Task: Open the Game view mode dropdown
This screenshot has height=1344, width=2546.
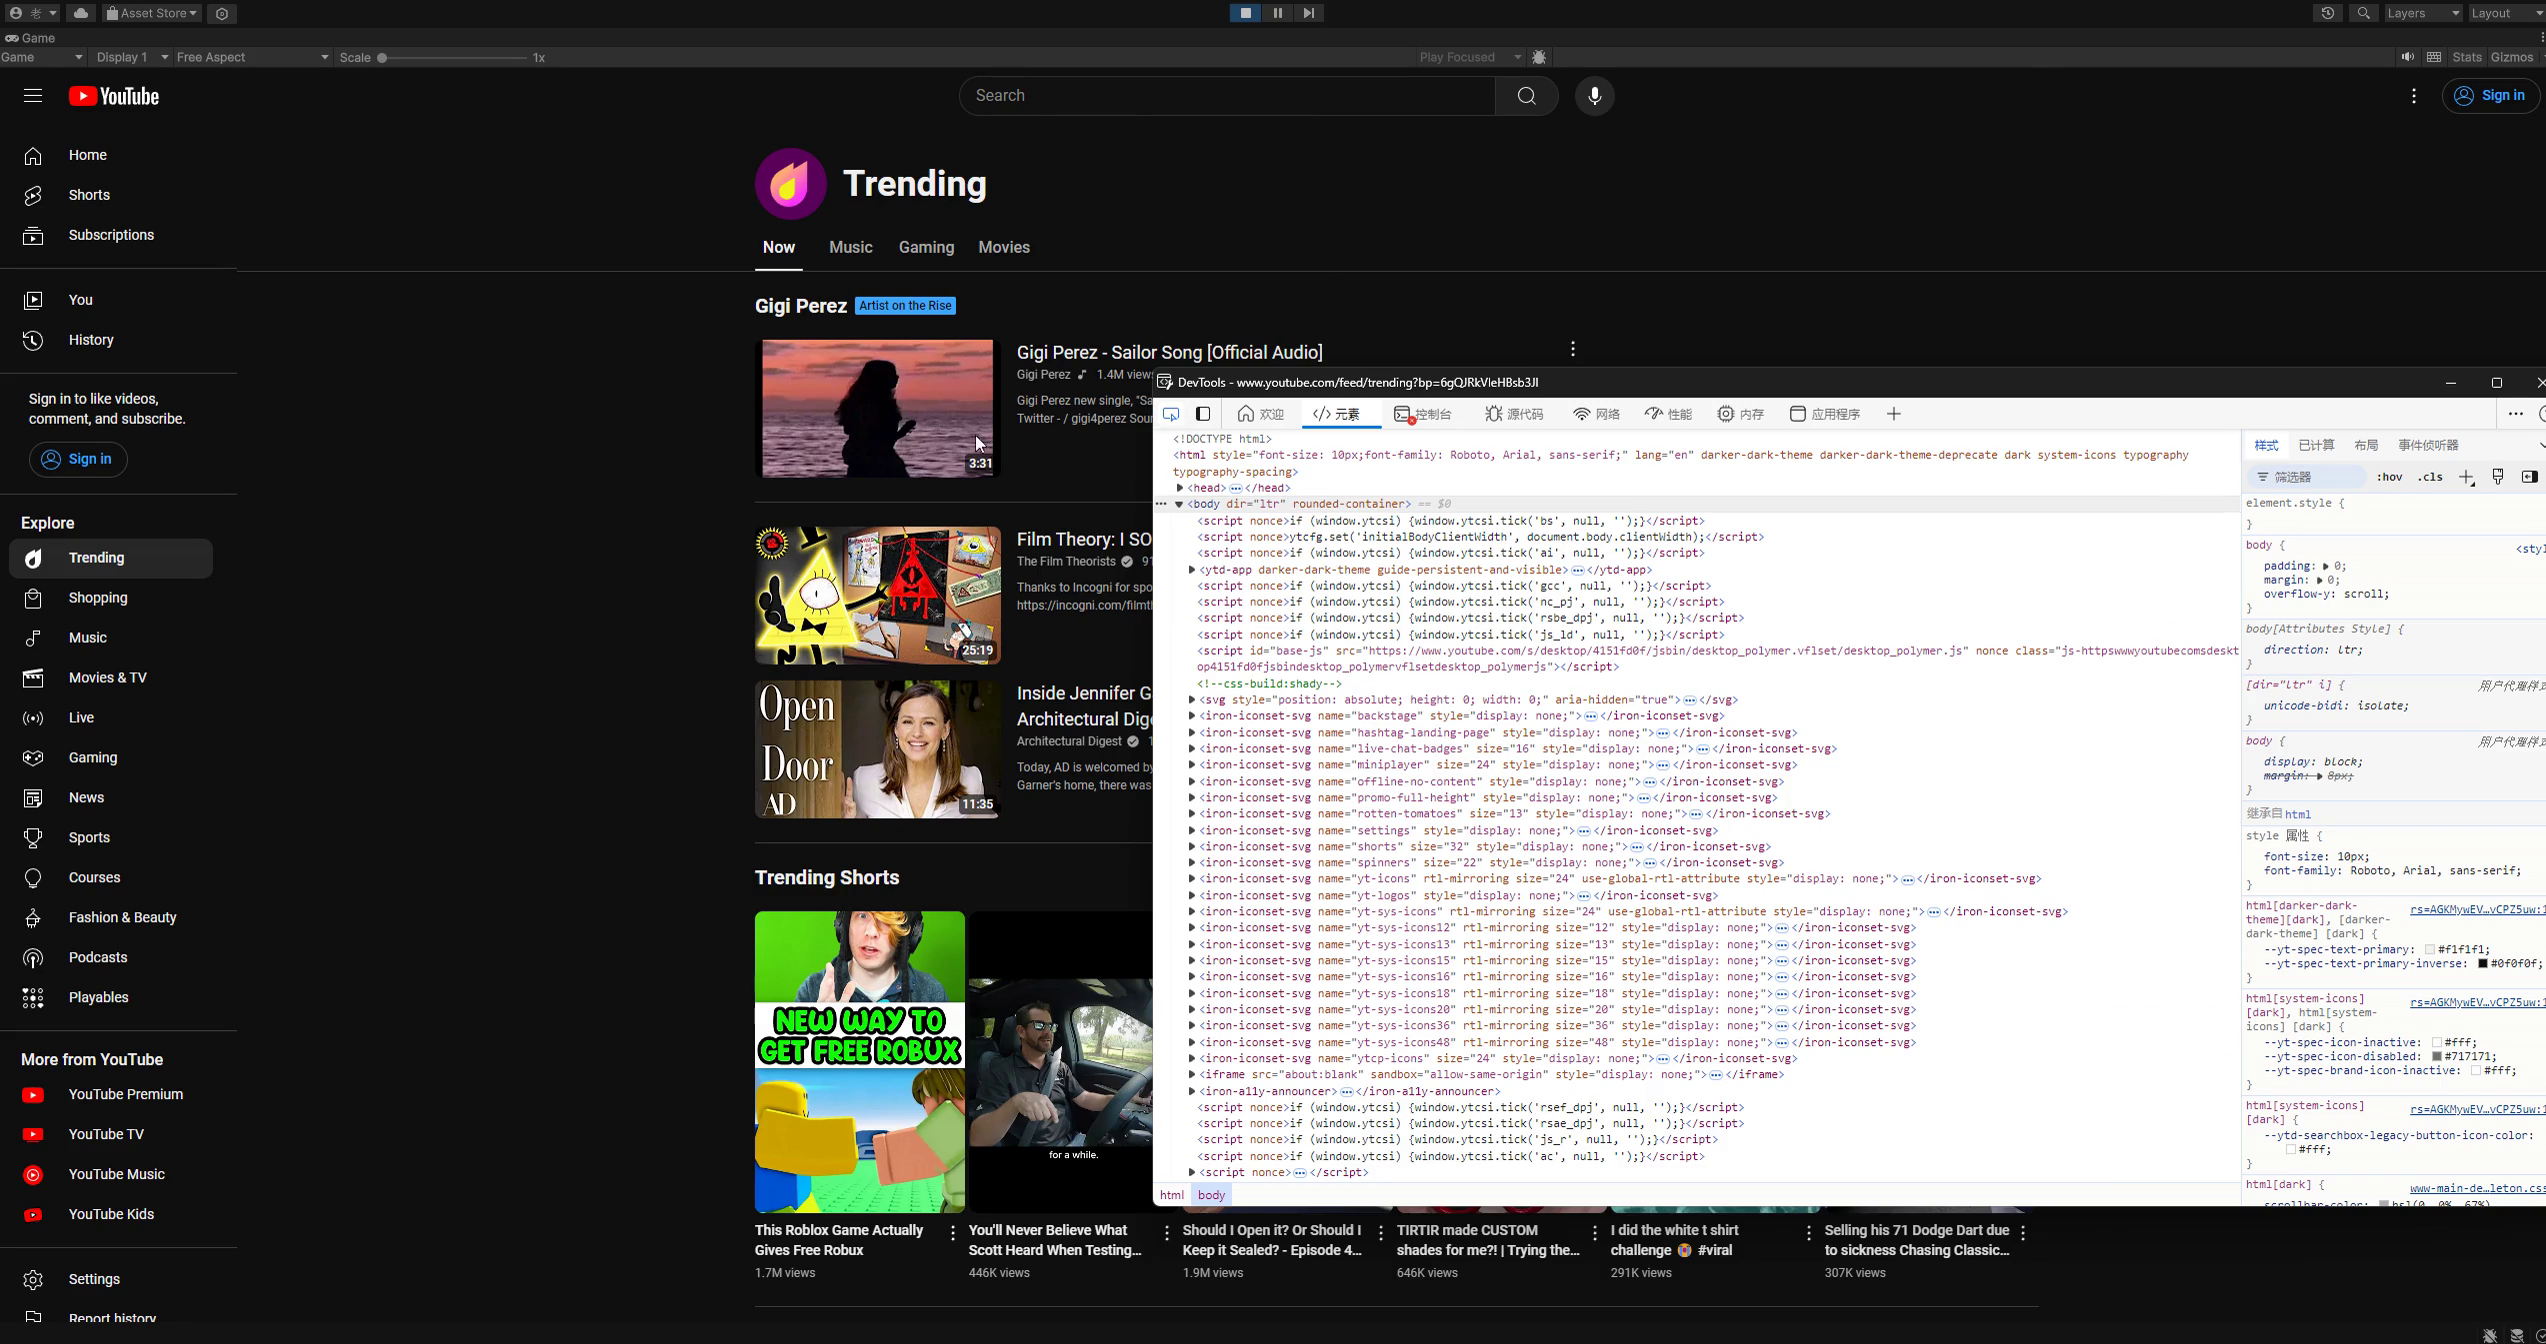Action: click(x=42, y=57)
